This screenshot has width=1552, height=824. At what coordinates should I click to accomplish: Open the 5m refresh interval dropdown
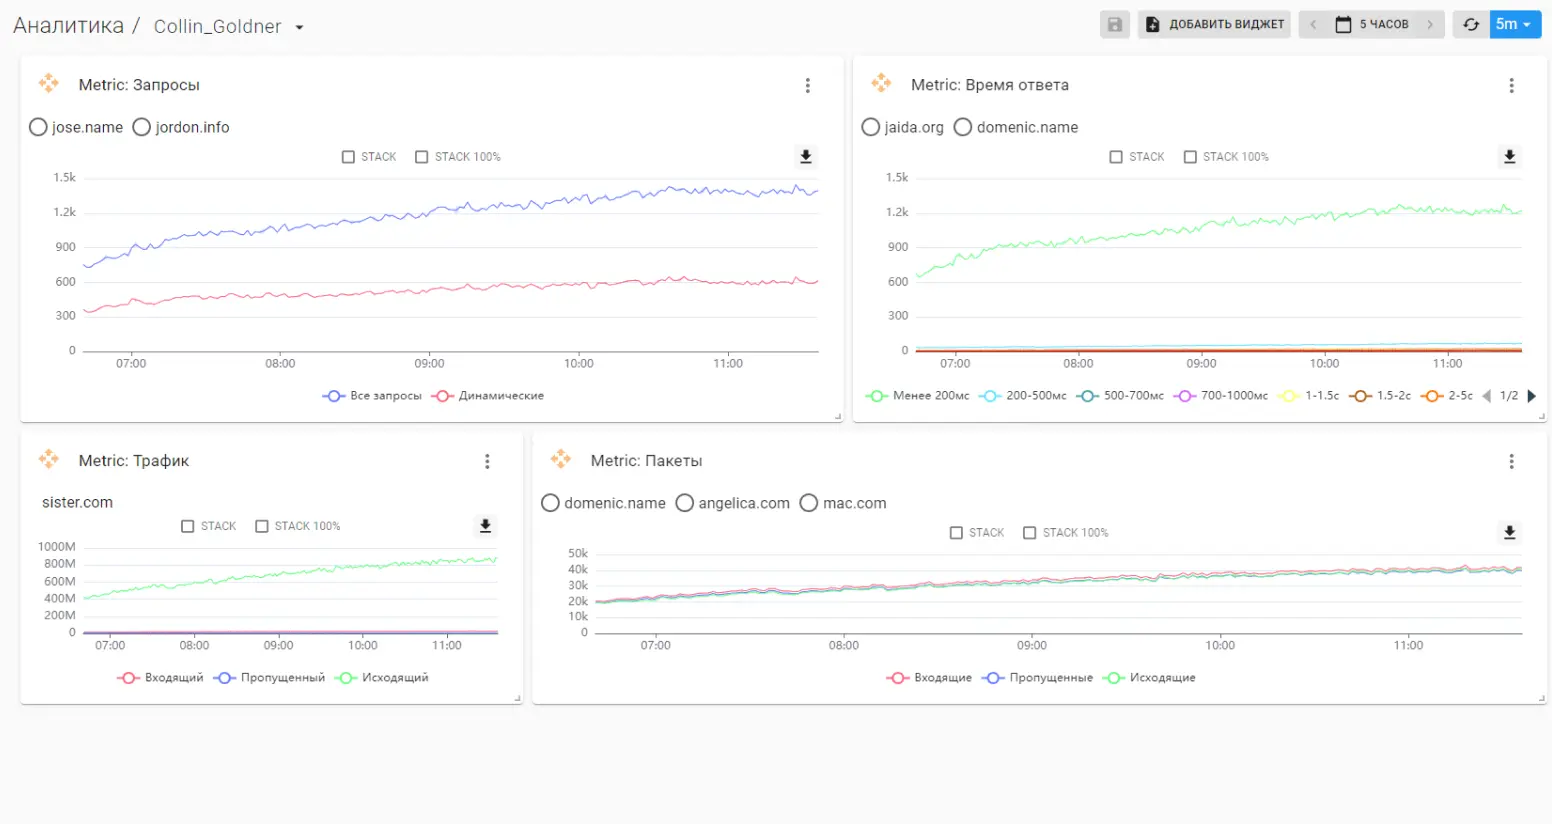(x=1514, y=25)
